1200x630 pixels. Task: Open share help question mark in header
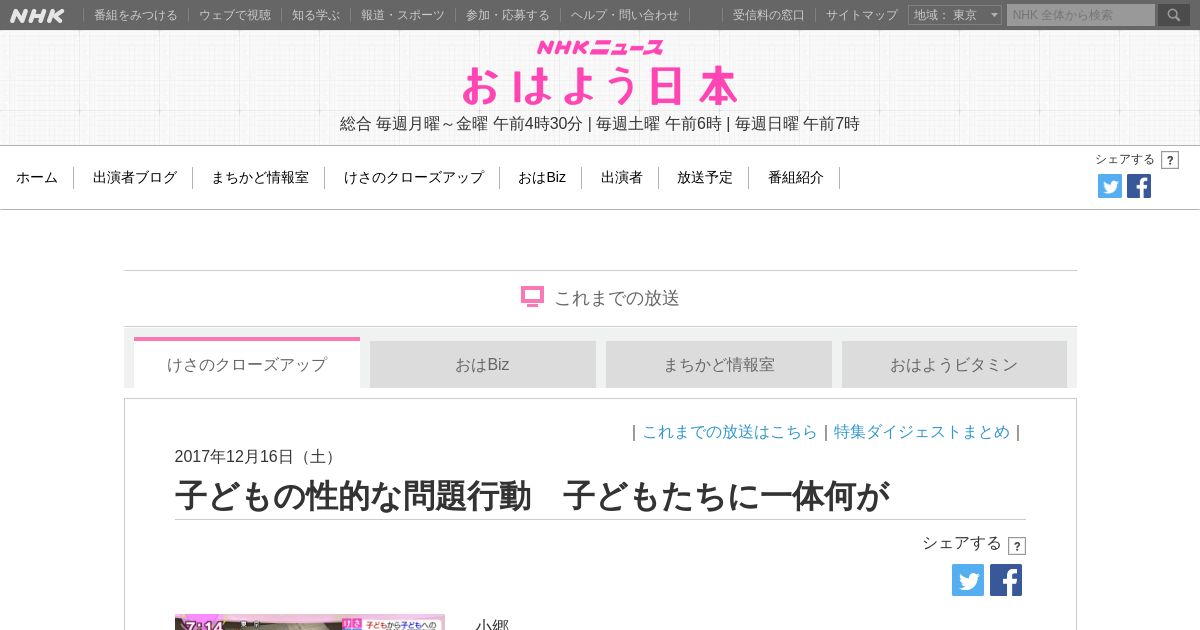[x=1170, y=160]
